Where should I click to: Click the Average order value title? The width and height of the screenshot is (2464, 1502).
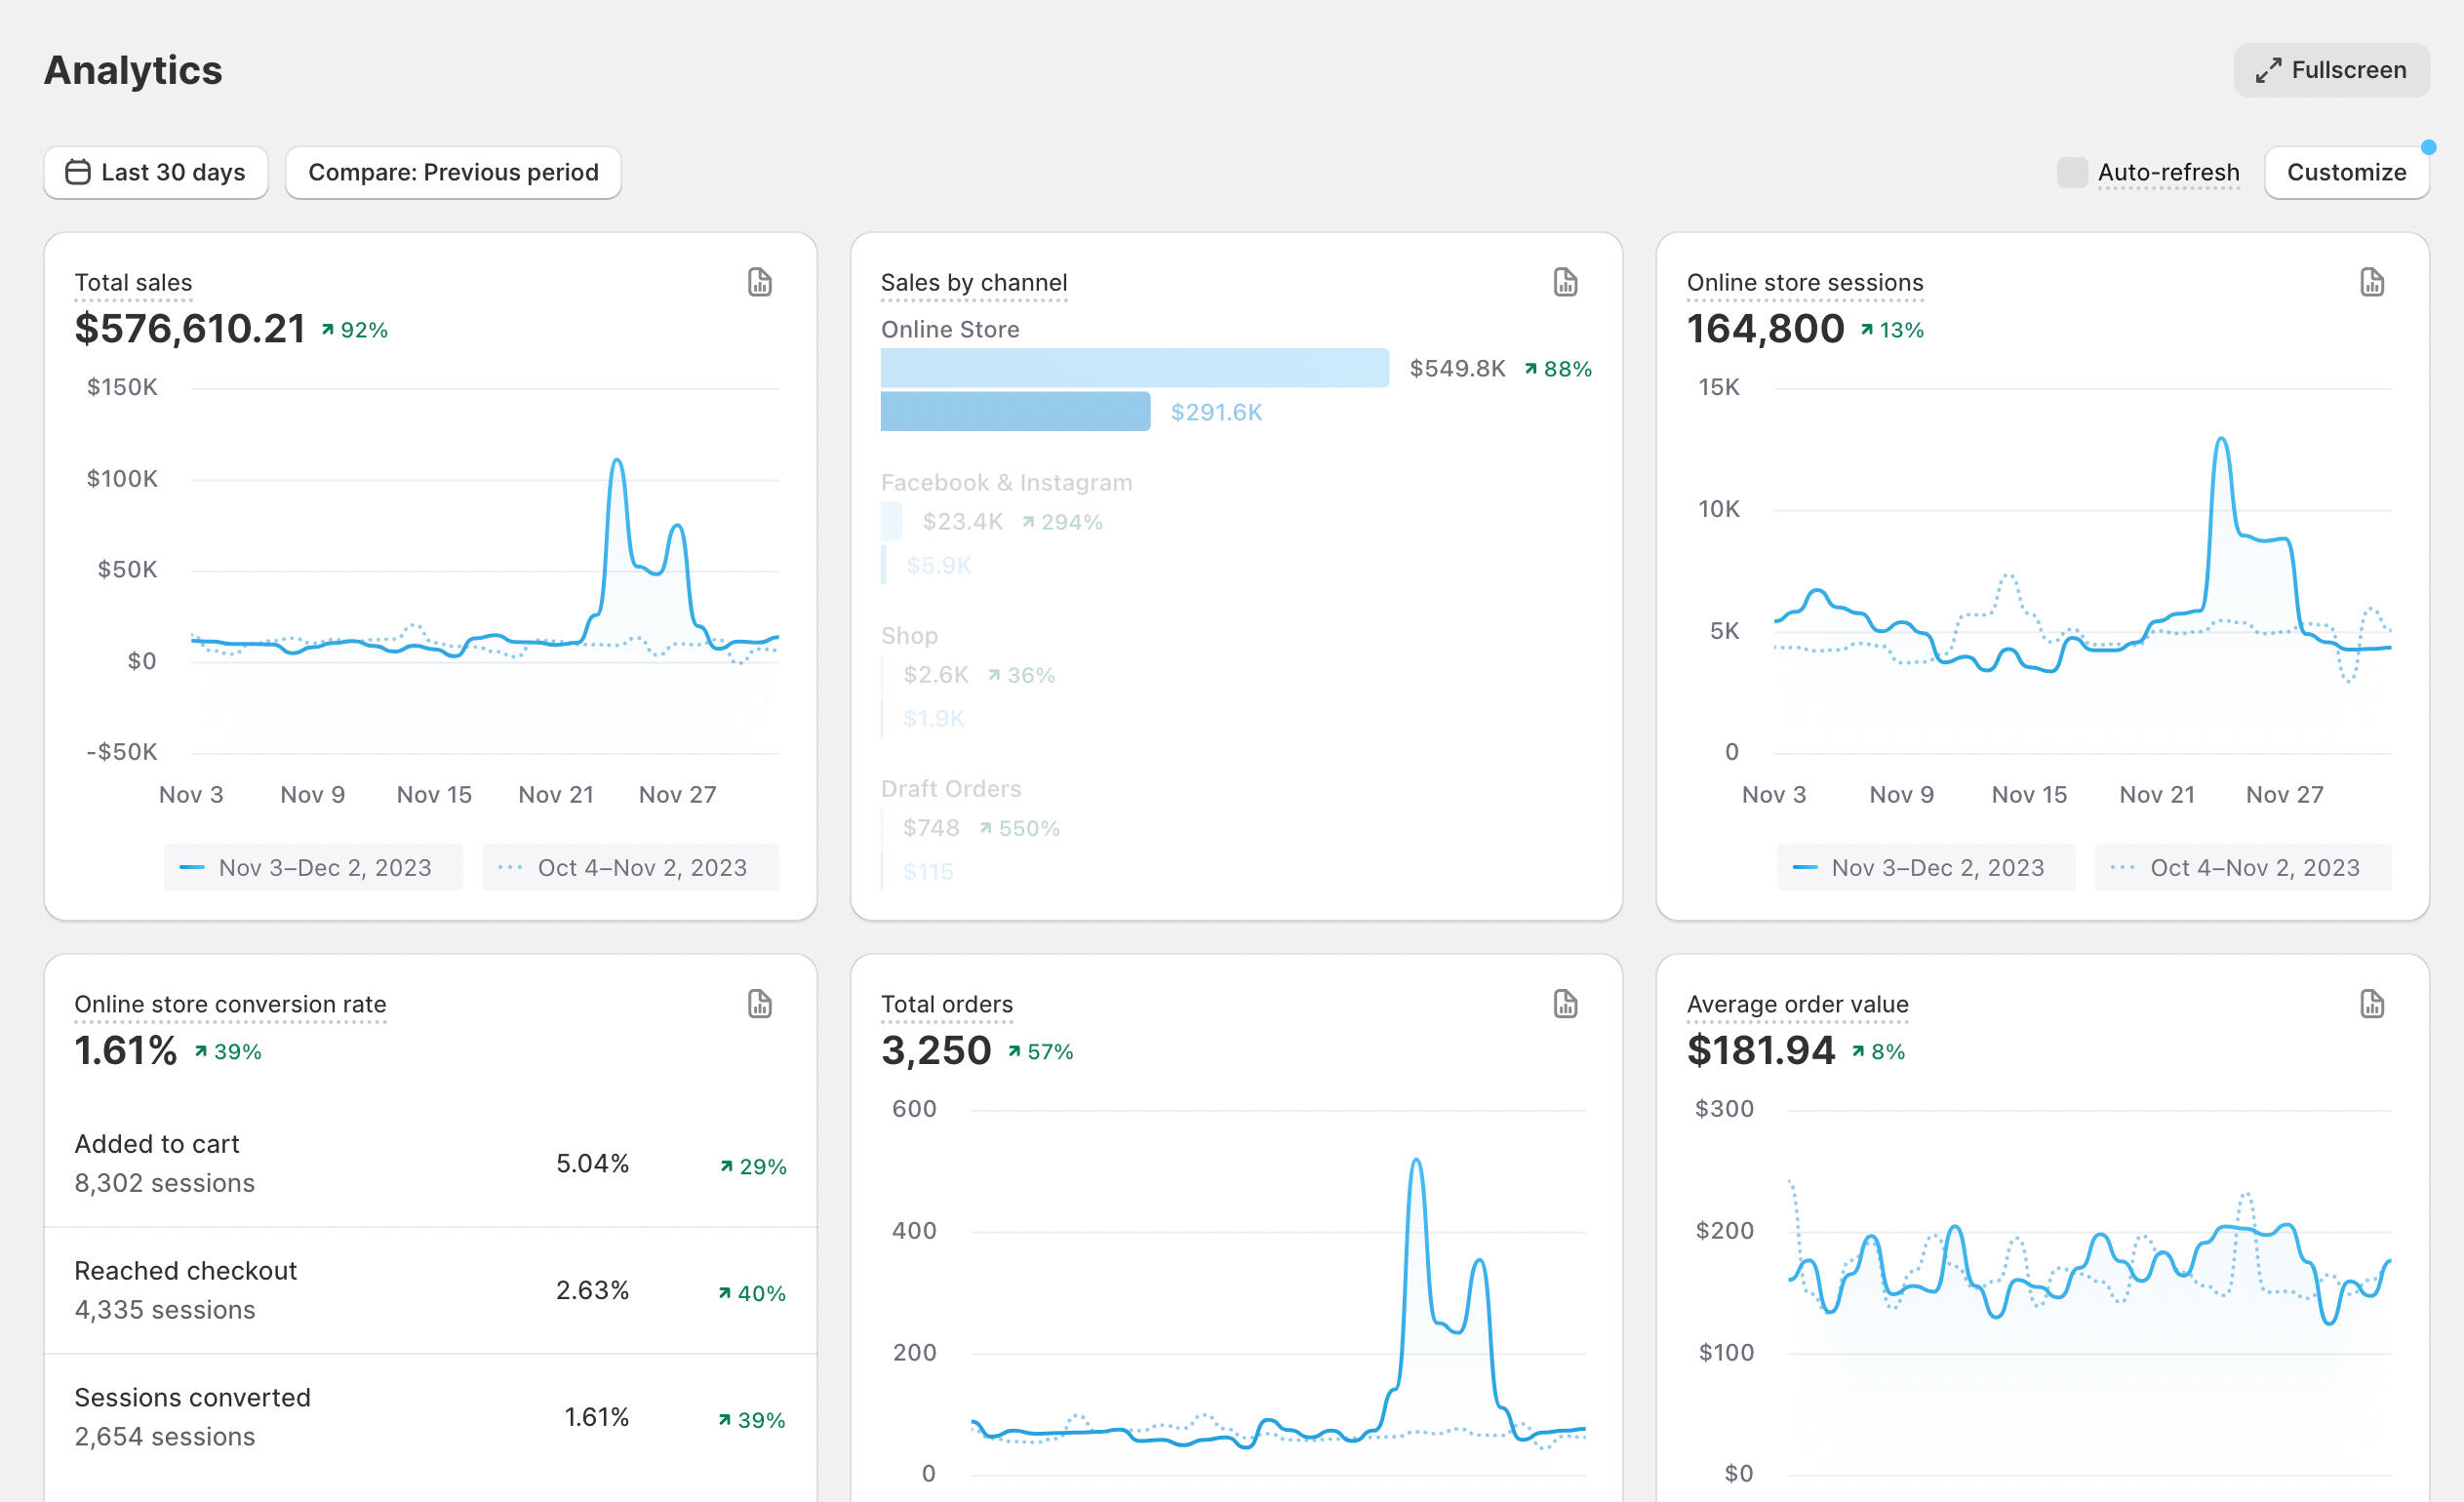[x=1797, y=1004]
